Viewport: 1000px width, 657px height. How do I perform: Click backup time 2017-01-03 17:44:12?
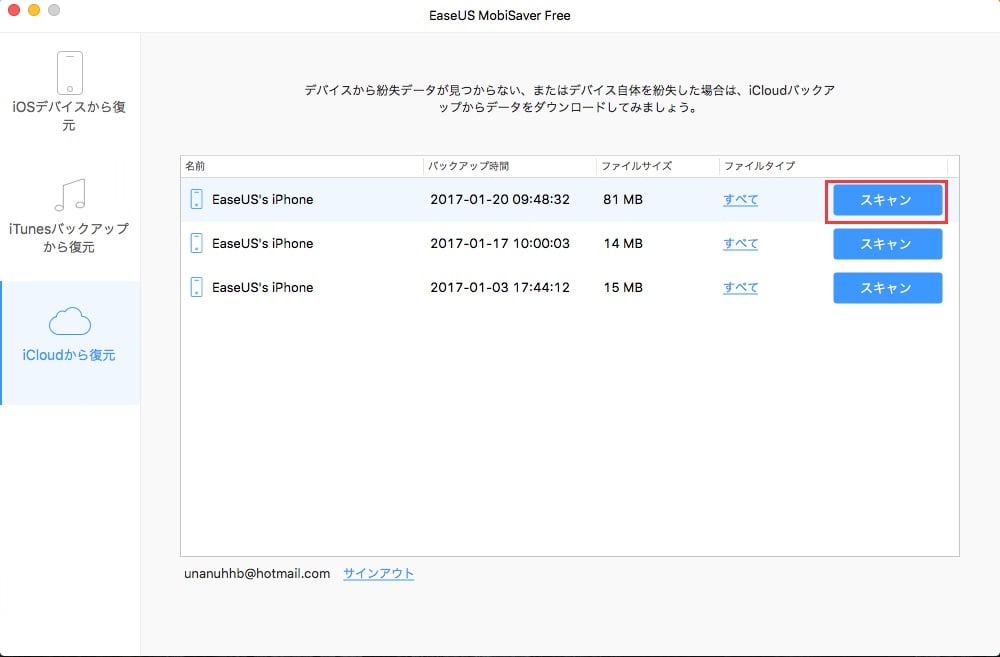coord(500,288)
